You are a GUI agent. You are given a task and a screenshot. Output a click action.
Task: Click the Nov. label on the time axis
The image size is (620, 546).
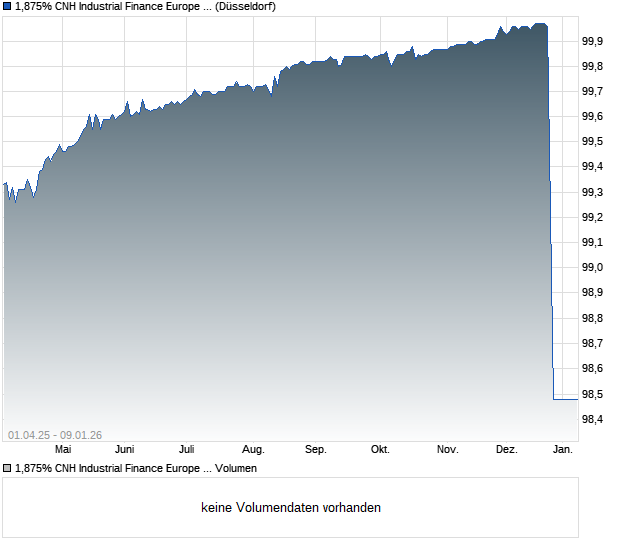click(x=446, y=450)
